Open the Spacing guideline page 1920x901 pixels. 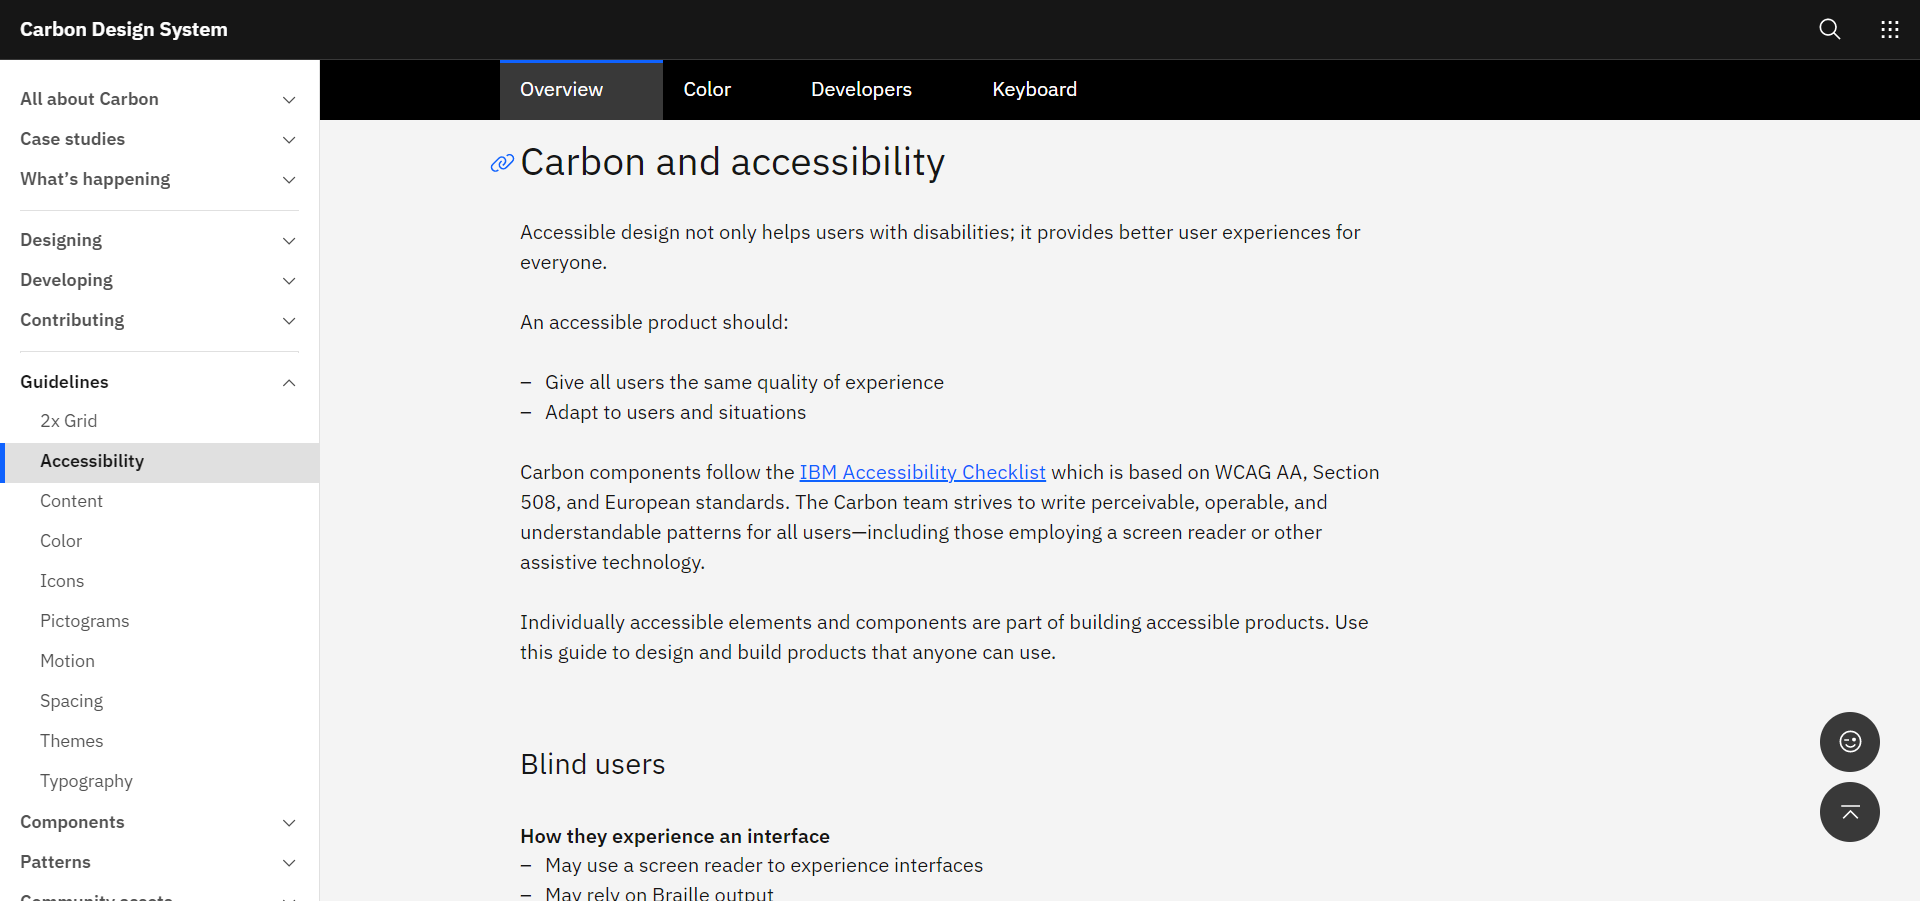pos(160,701)
